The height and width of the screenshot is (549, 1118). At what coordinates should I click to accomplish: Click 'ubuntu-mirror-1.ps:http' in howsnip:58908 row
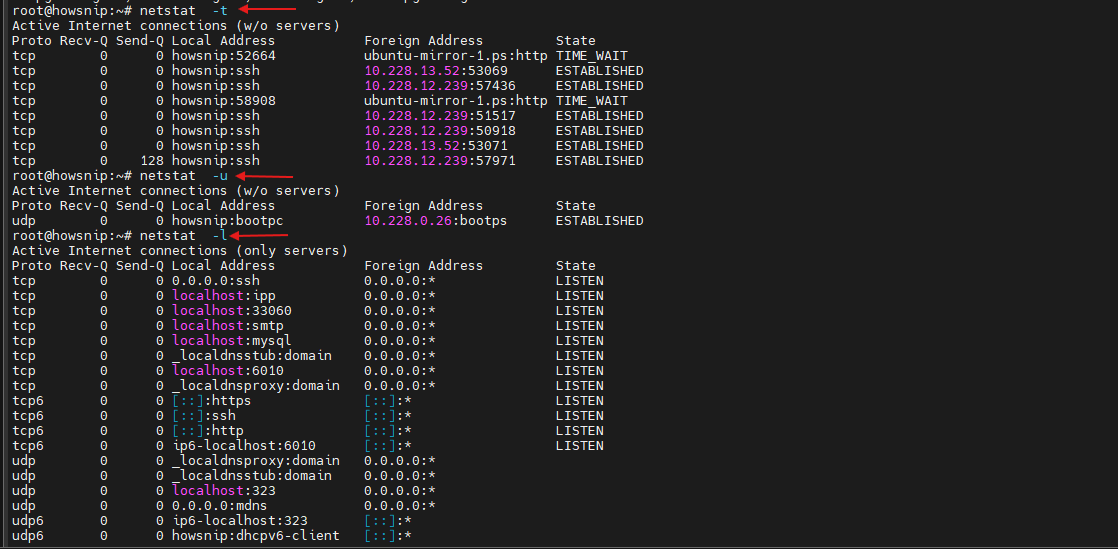coord(456,101)
